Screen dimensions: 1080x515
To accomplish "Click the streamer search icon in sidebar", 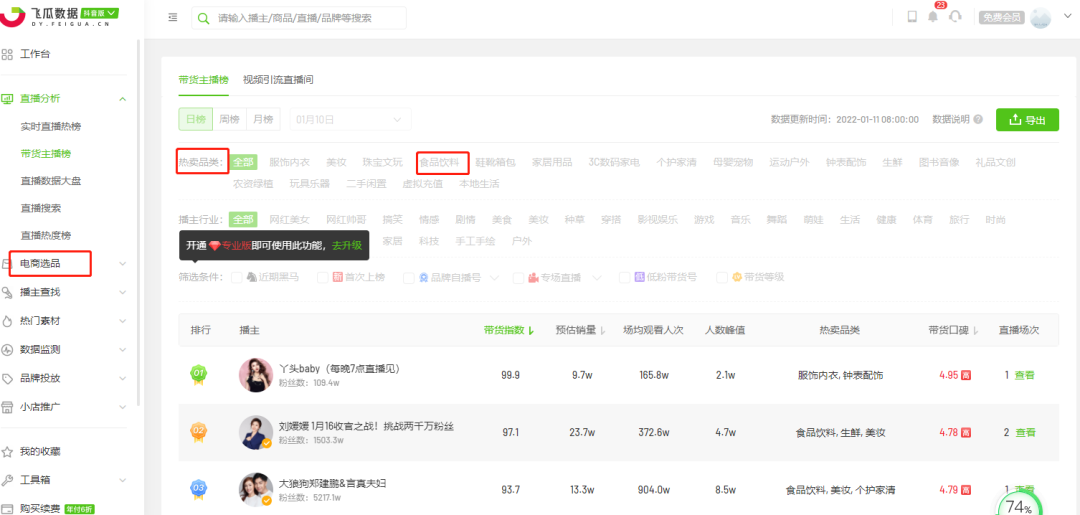I will 8,293.
